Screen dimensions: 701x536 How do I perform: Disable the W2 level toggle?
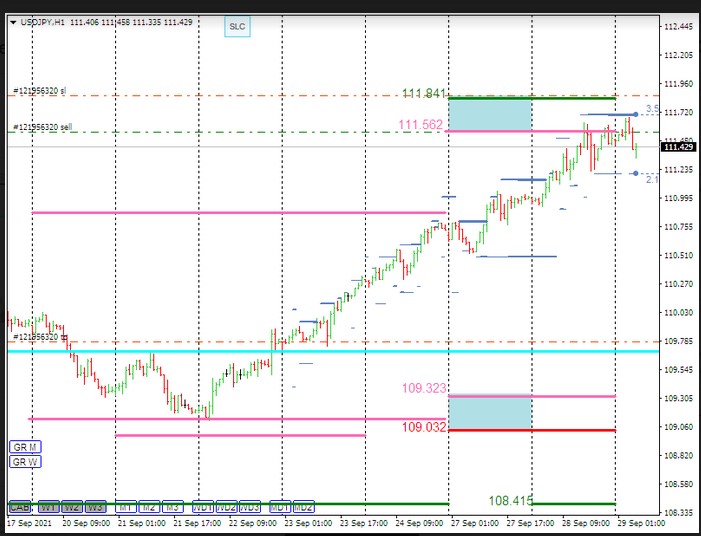click(72, 507)
